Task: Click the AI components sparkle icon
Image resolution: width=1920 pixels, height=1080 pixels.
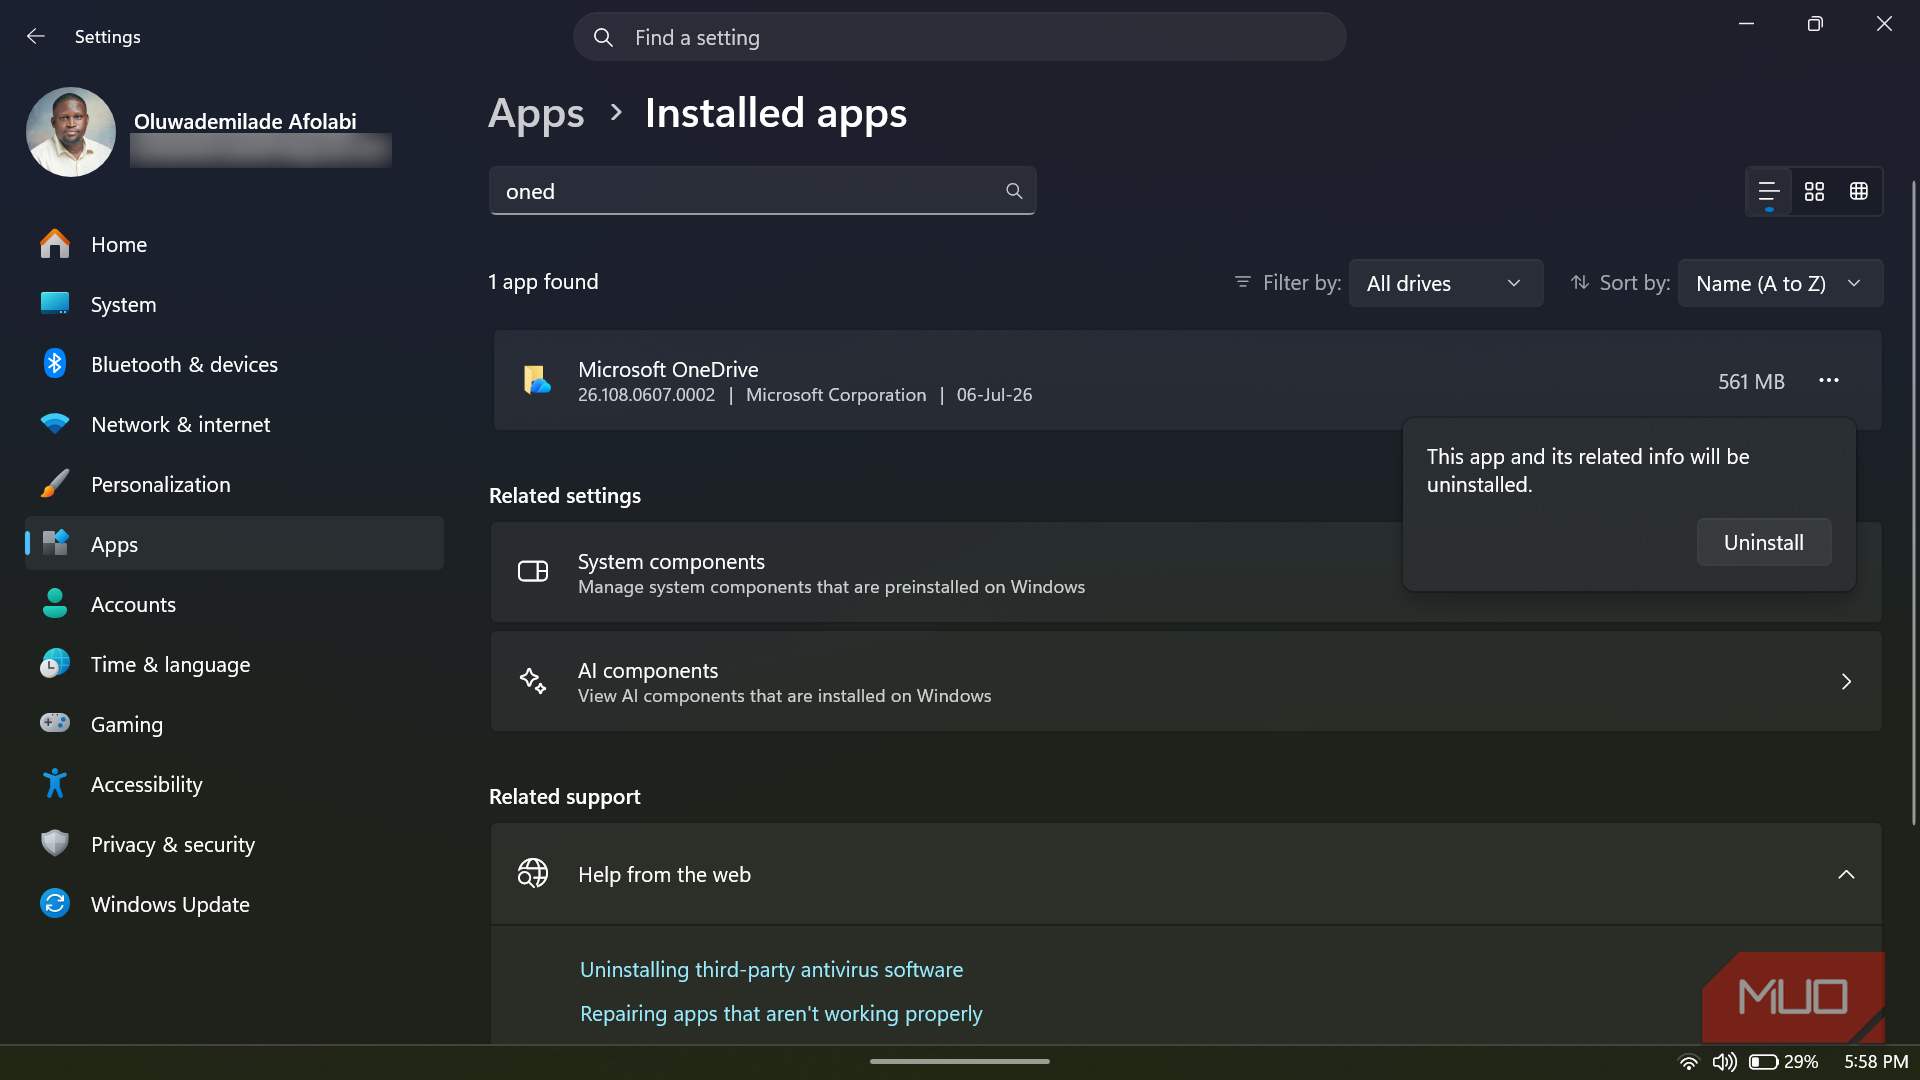Action: pos(533,681)
